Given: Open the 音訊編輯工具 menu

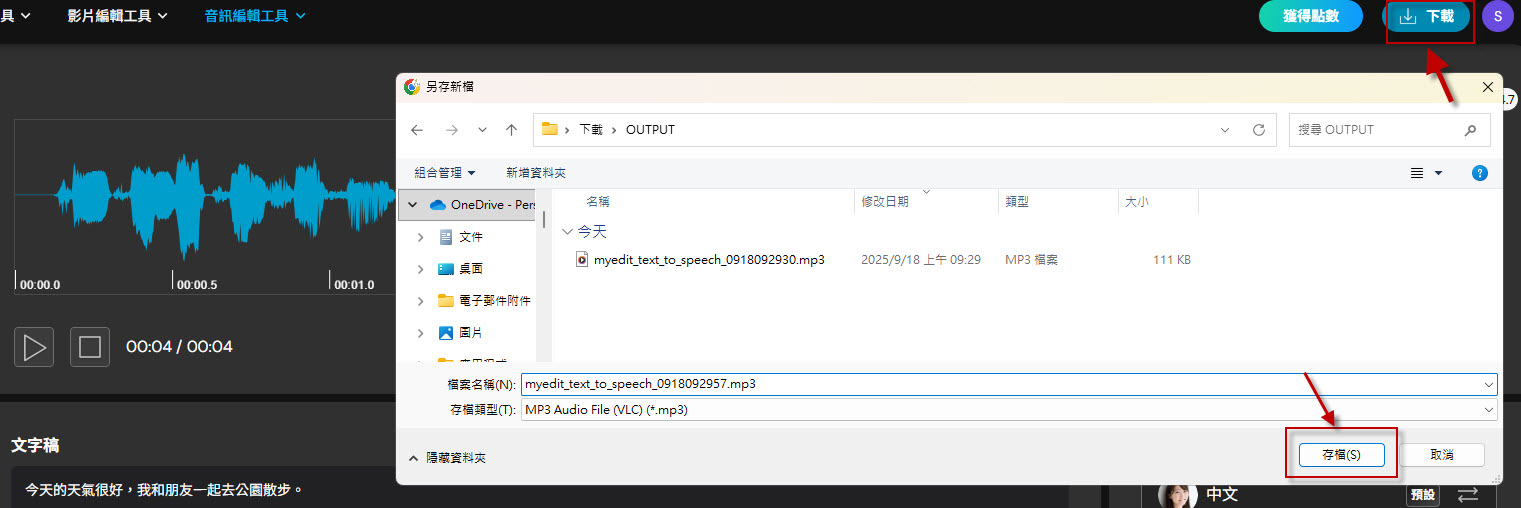Looking at the screenshot, I should point(255,16).
